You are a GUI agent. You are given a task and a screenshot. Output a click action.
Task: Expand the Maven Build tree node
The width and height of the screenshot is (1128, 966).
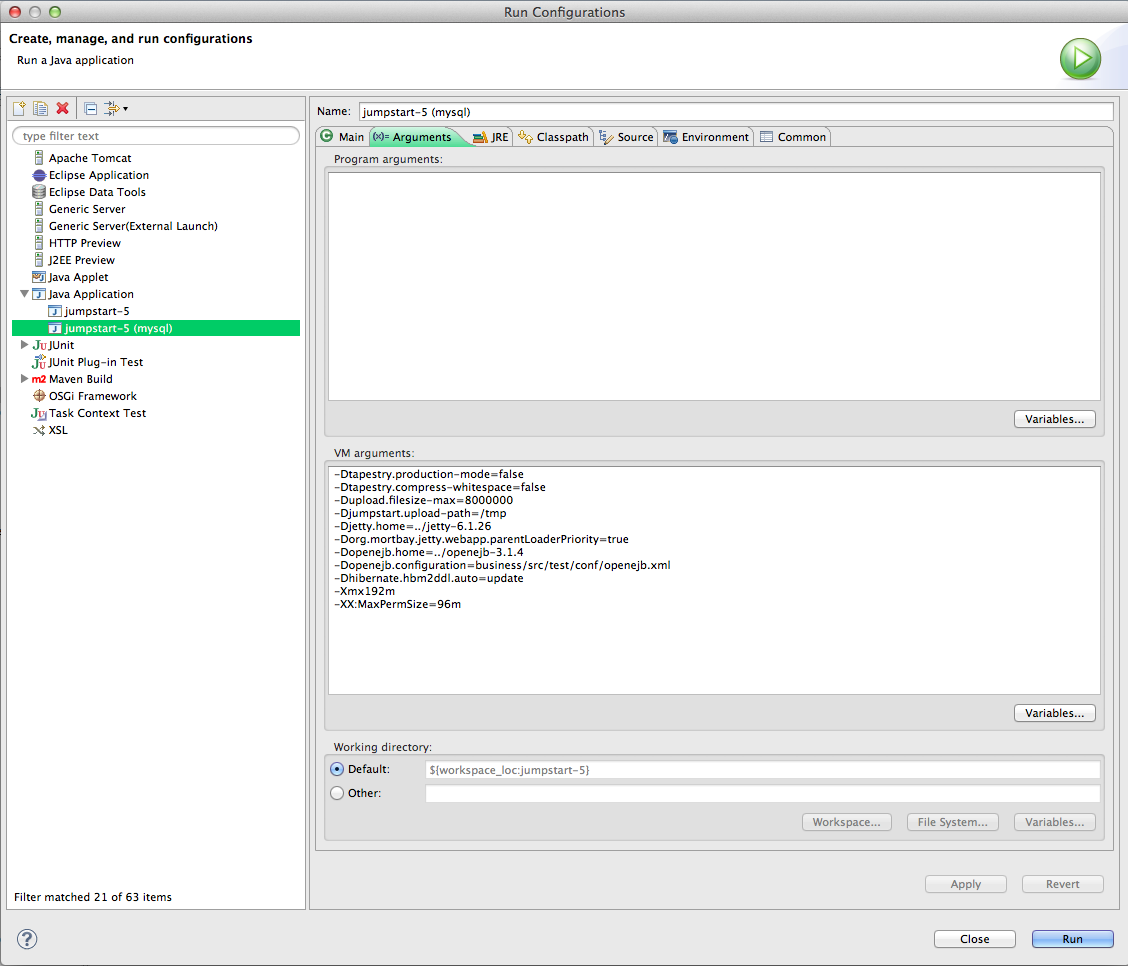click(25, 379)
